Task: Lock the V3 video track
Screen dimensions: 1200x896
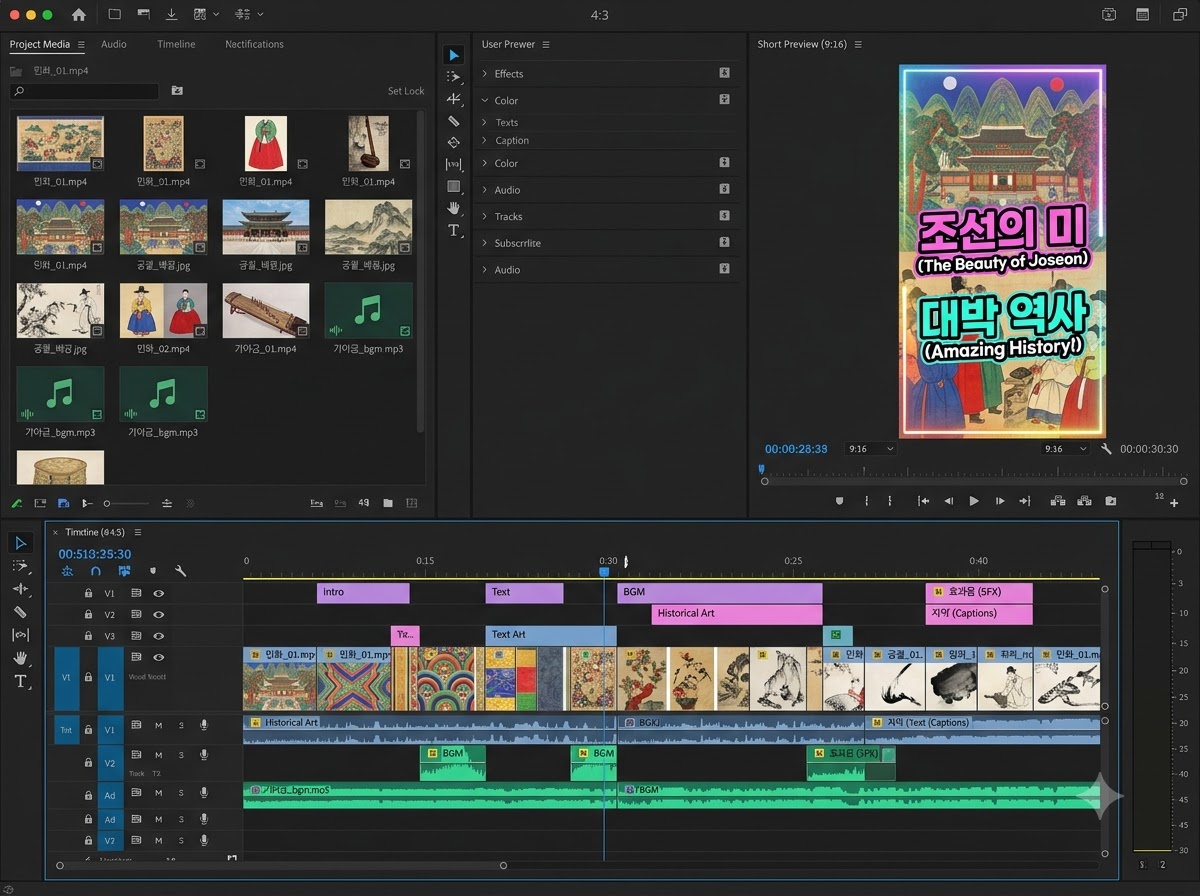Action: click(88, 636)
